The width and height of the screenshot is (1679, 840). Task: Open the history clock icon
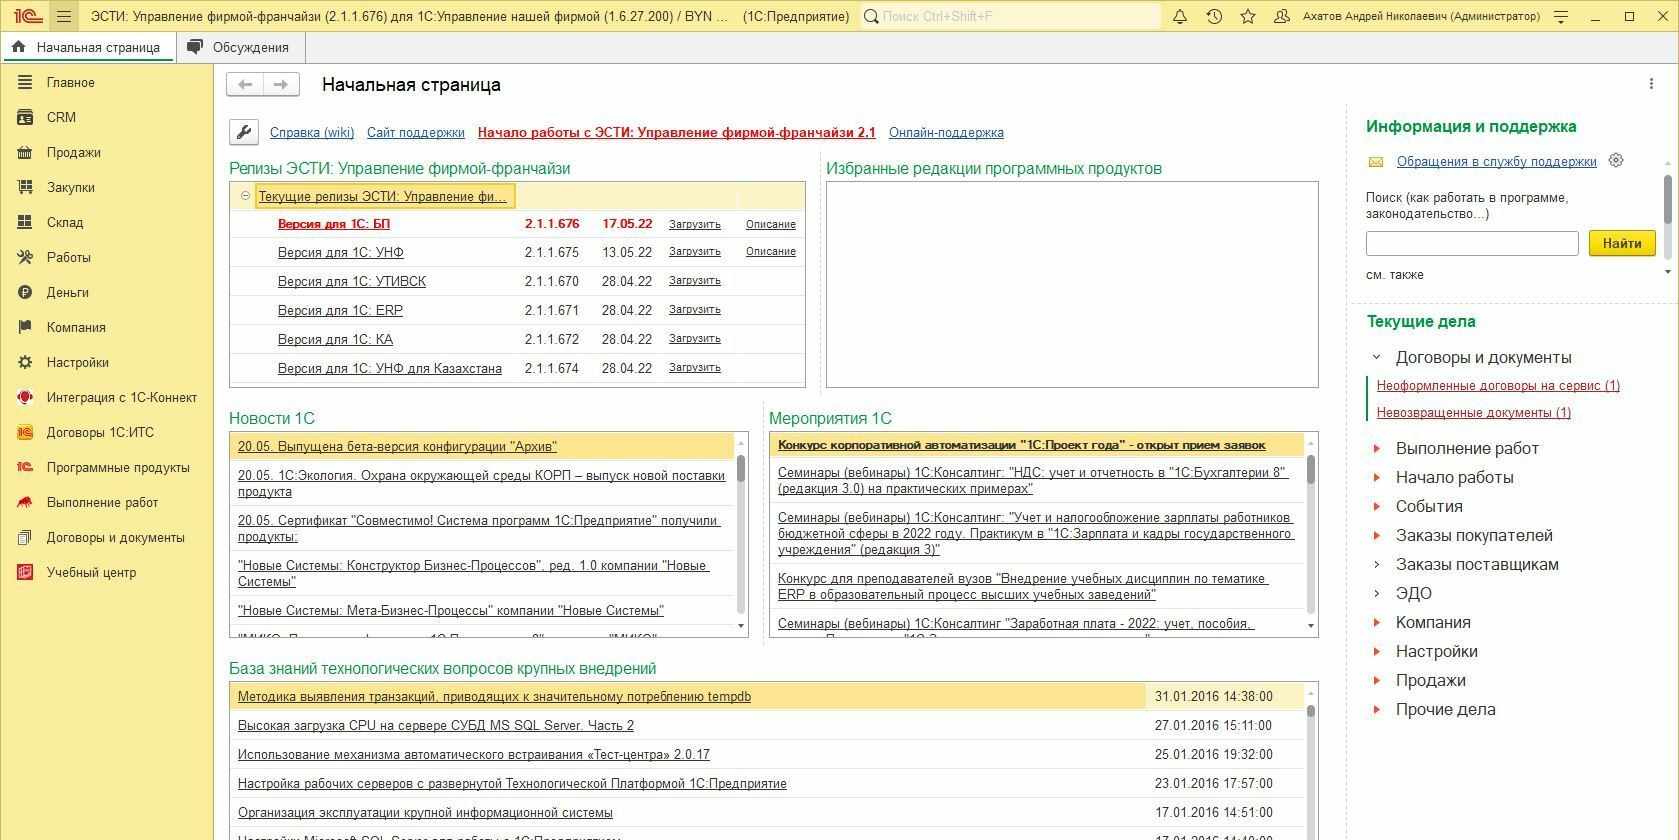pos(1214,16)
